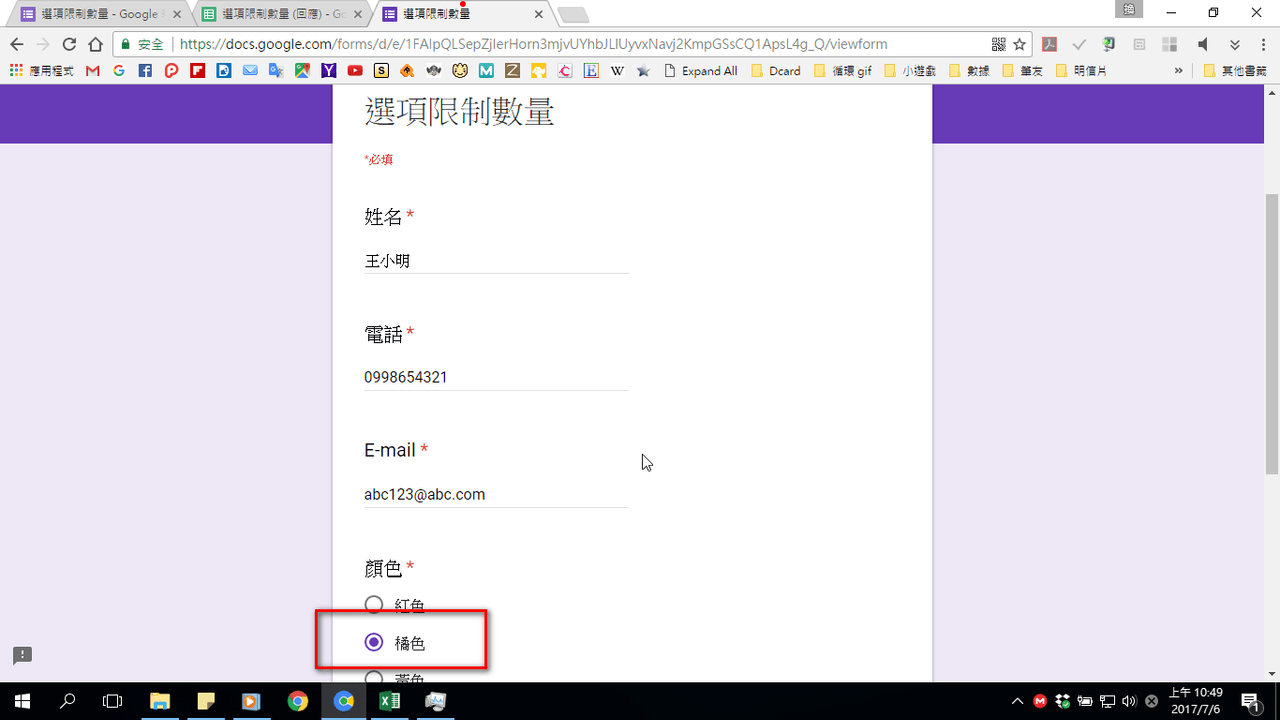The height and width of the screenshot is (720, 1280).
Task: Open the Google Translate bookmark
Action: [276, 71]
